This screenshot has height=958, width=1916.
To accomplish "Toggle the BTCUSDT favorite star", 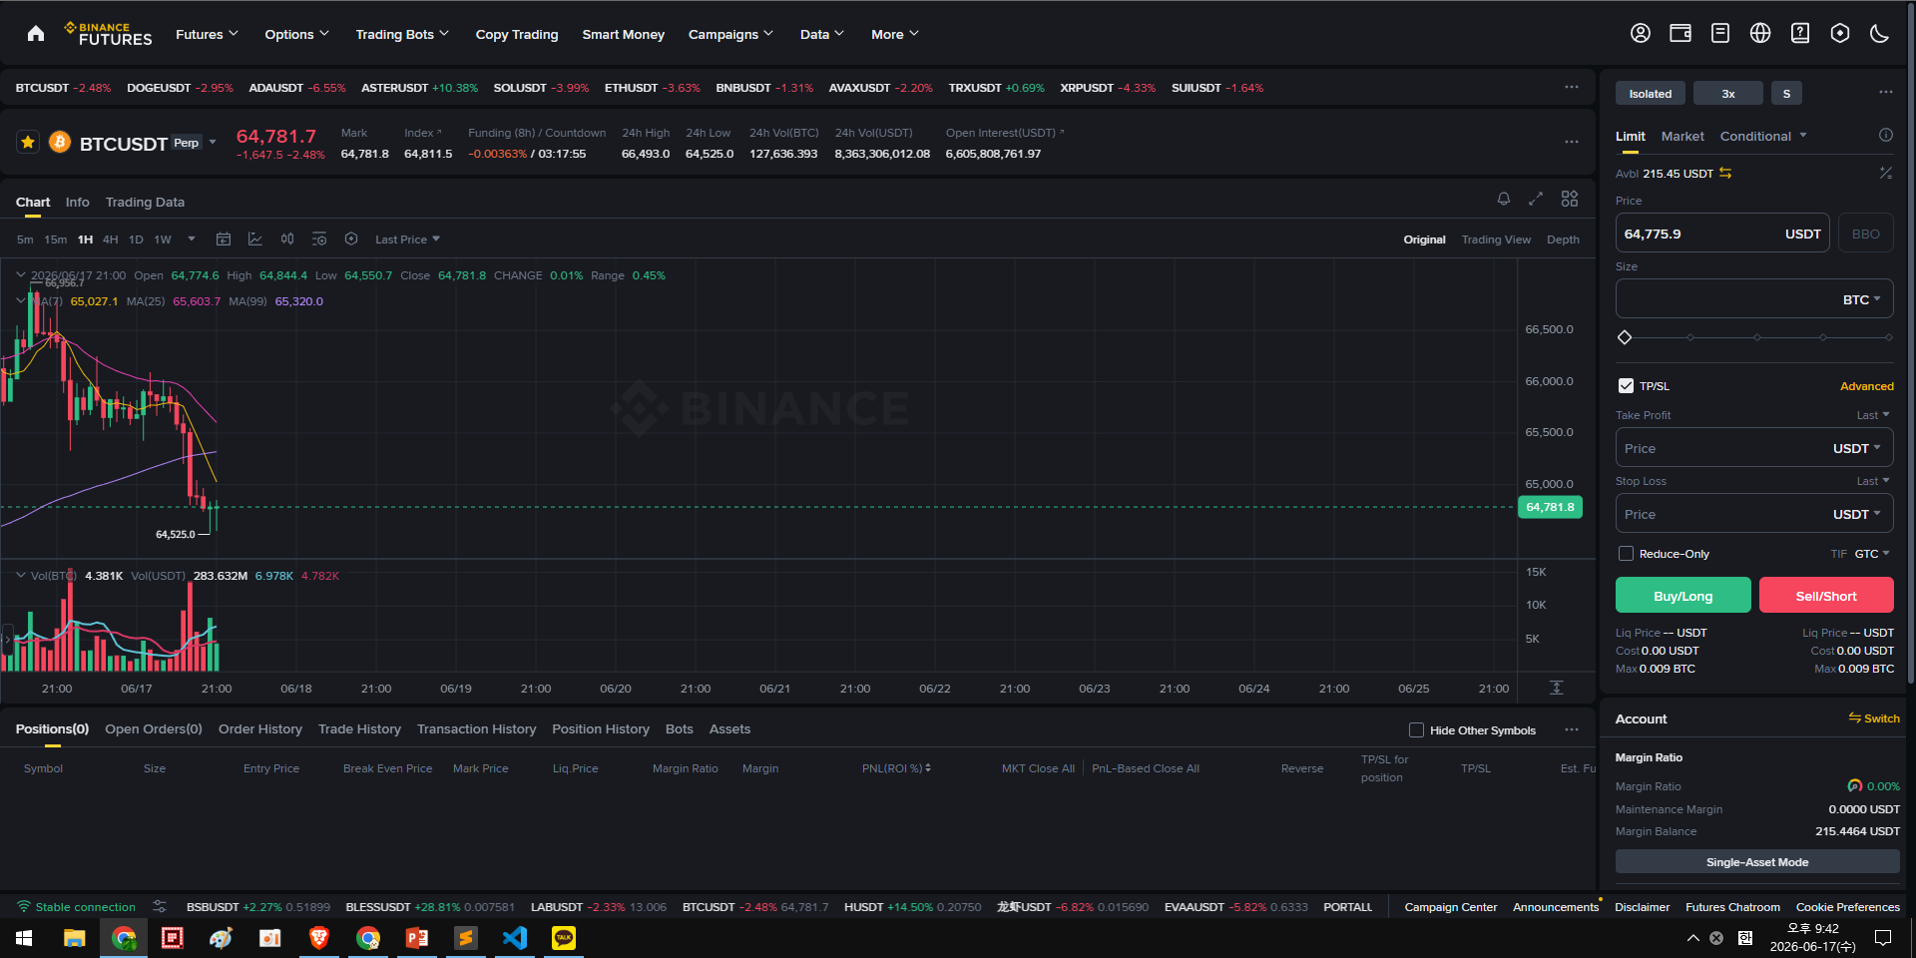I will [x=28, y=143].
